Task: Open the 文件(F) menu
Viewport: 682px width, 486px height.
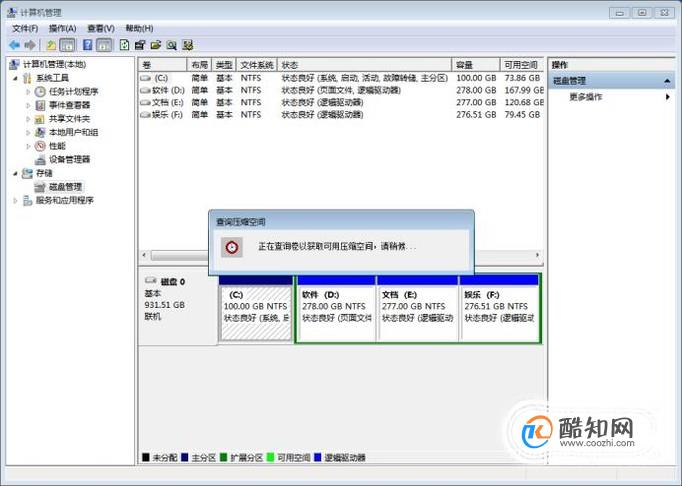Action: [25, 29]
